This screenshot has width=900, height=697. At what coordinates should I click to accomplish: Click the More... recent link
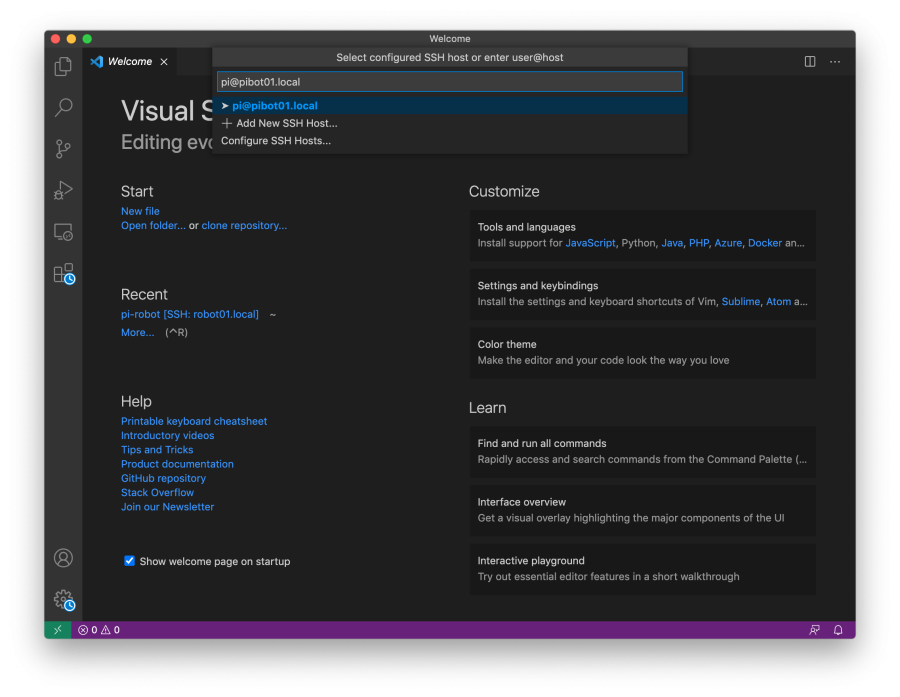coord(137,332)
